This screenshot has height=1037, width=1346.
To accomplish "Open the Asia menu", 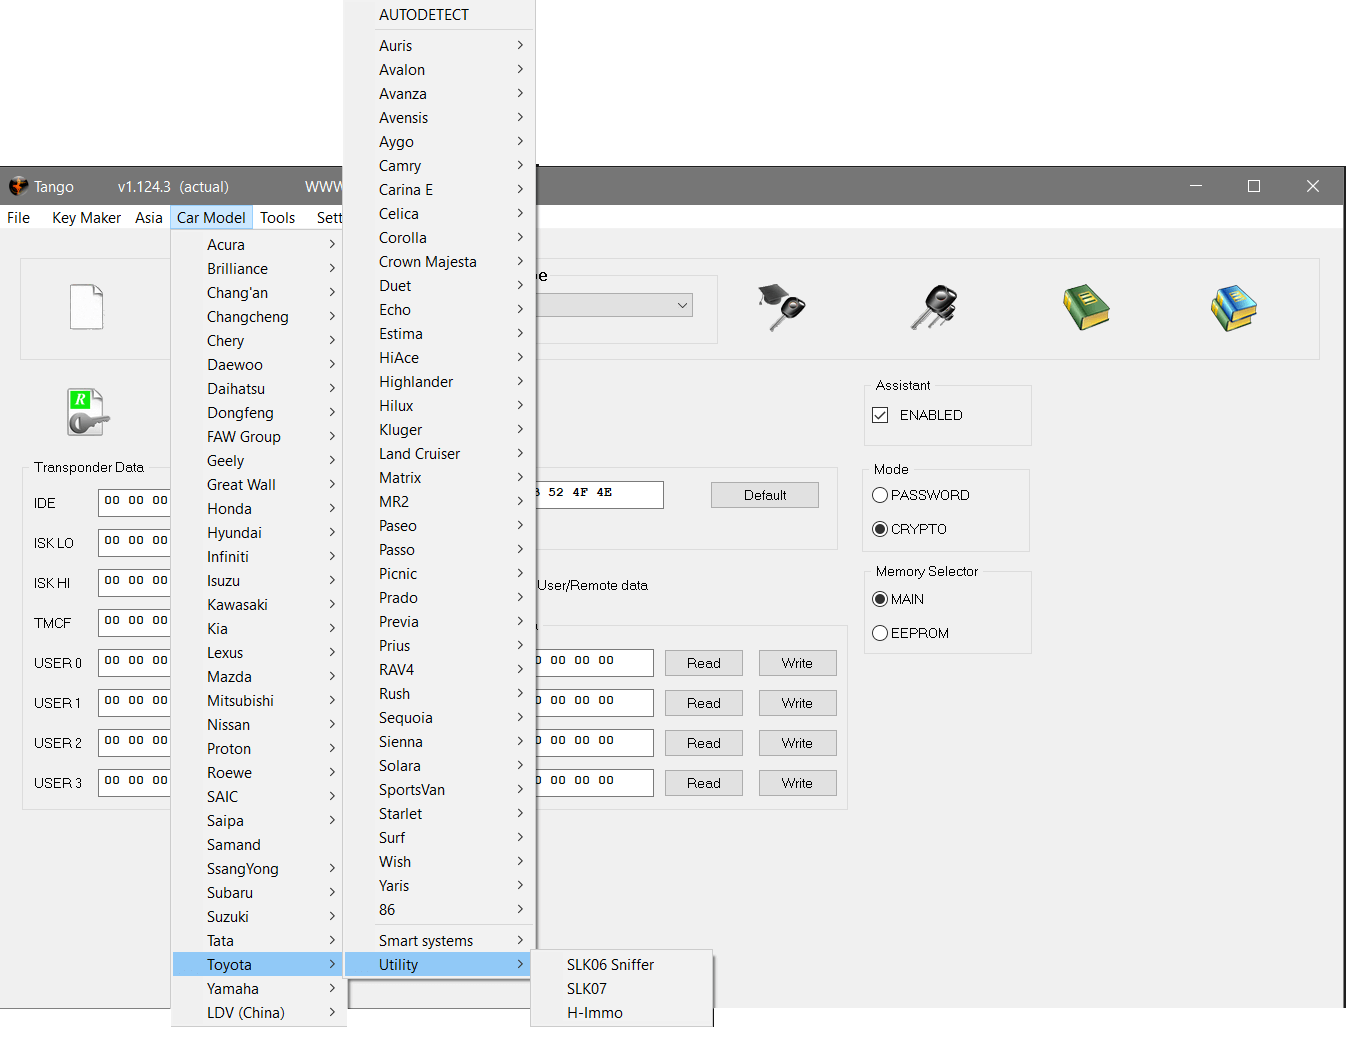I will tap(149, 218).
